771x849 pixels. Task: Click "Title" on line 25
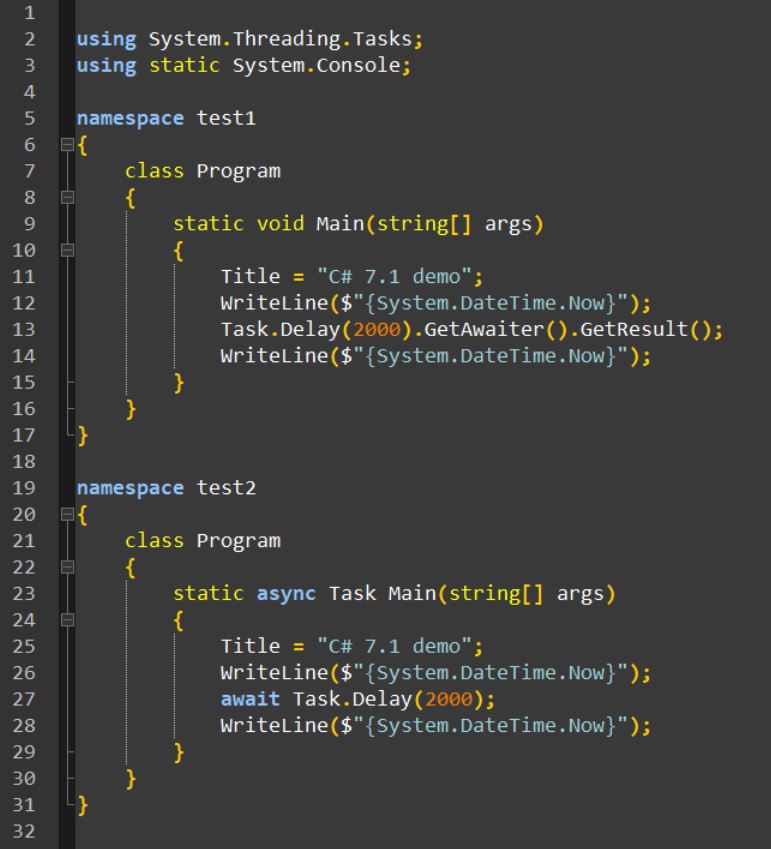pyautogui.click(x=250, y=646)
